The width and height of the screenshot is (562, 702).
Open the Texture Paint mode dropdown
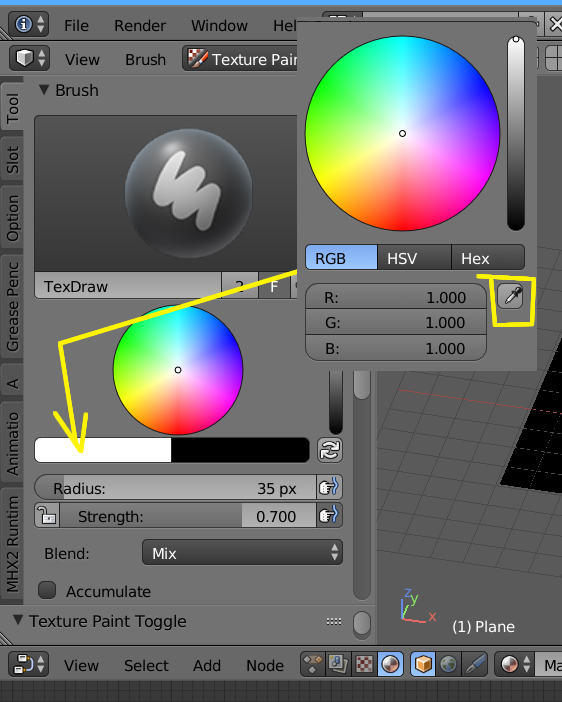click(241, 59)
